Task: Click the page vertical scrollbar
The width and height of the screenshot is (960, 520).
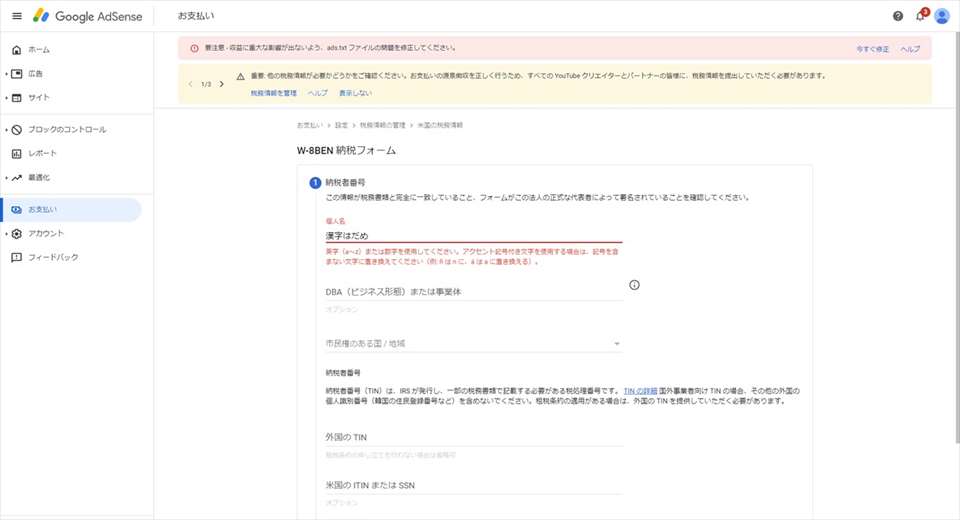Action: [x=957, y=239]
